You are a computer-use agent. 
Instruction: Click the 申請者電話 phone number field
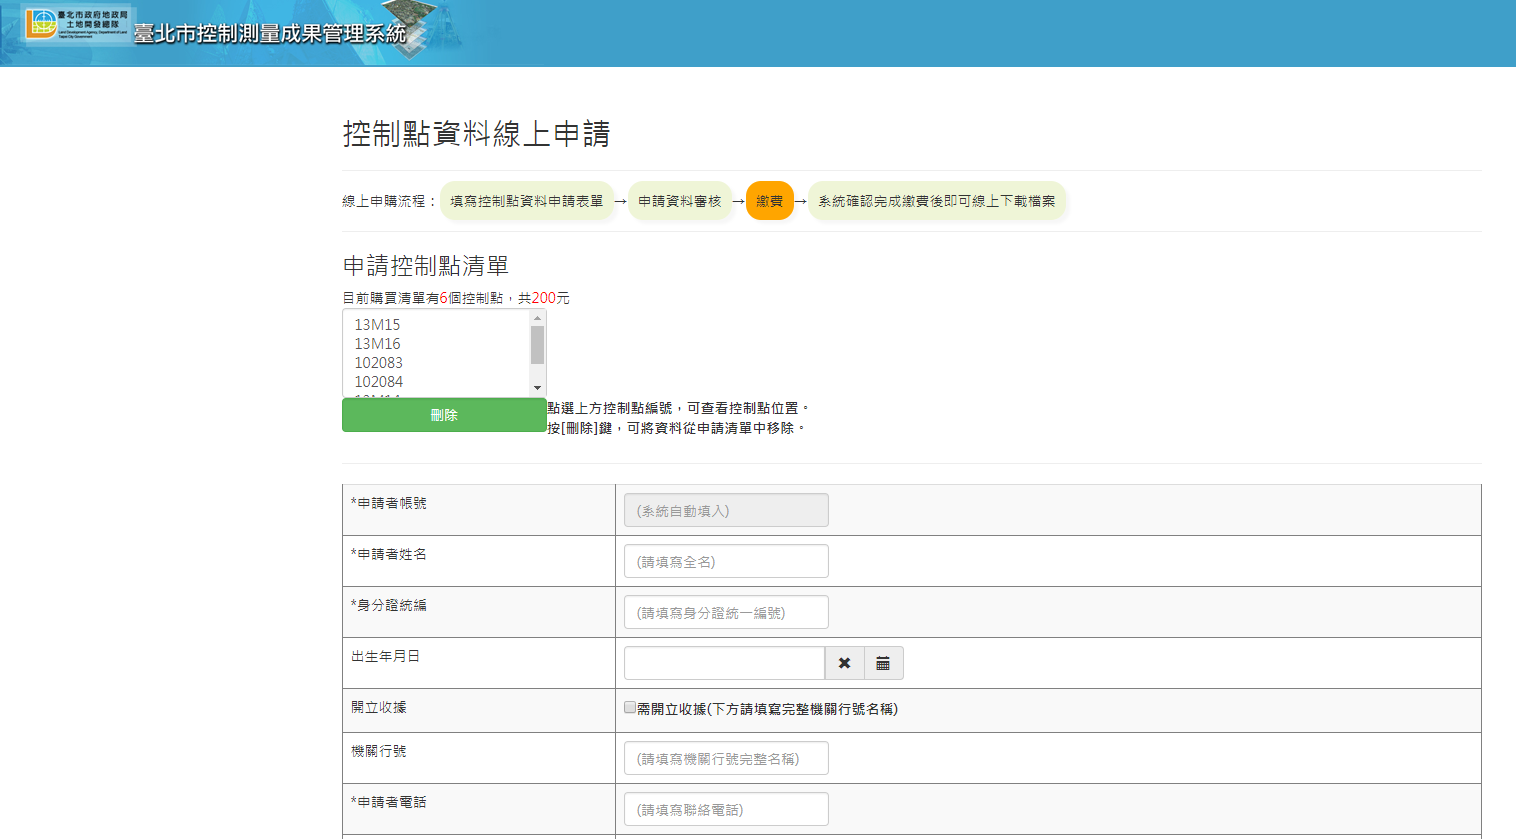click(726, 810)
